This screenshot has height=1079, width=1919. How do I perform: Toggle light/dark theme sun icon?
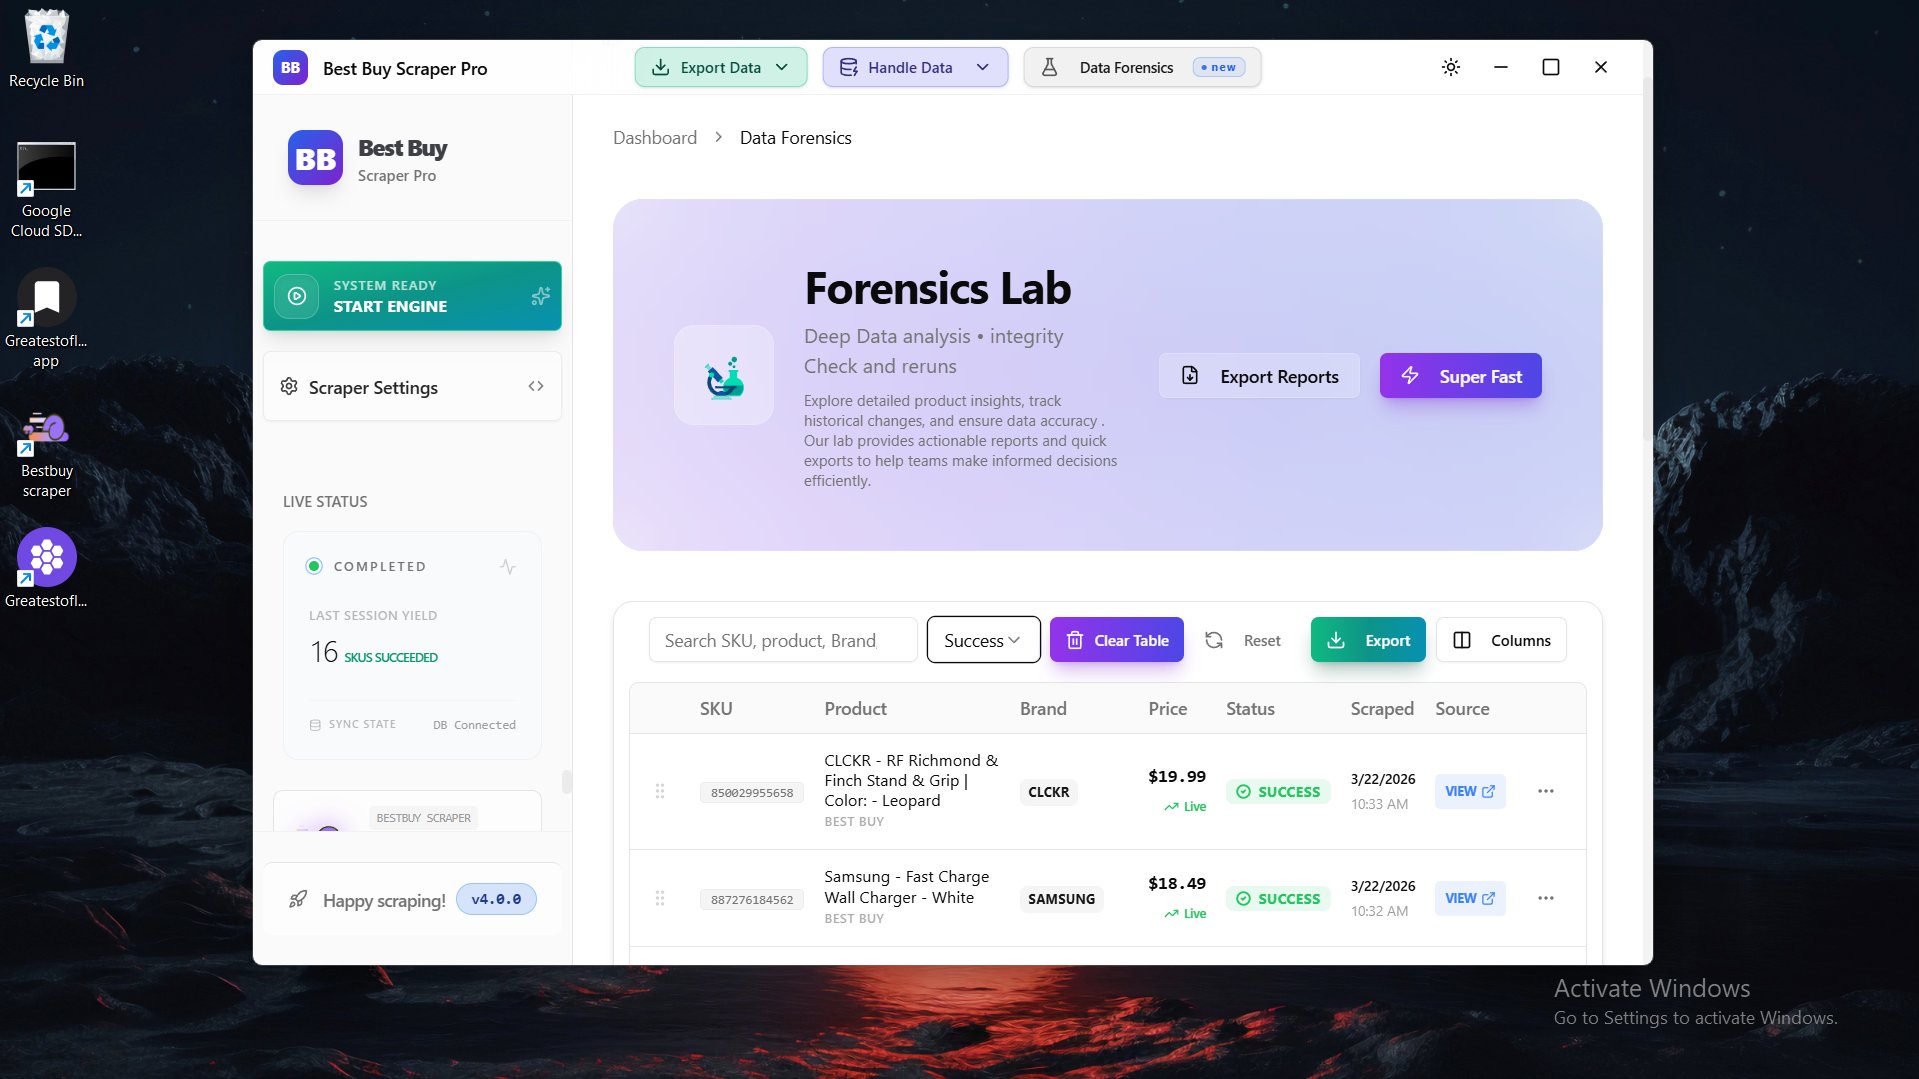coord(1451,67)
